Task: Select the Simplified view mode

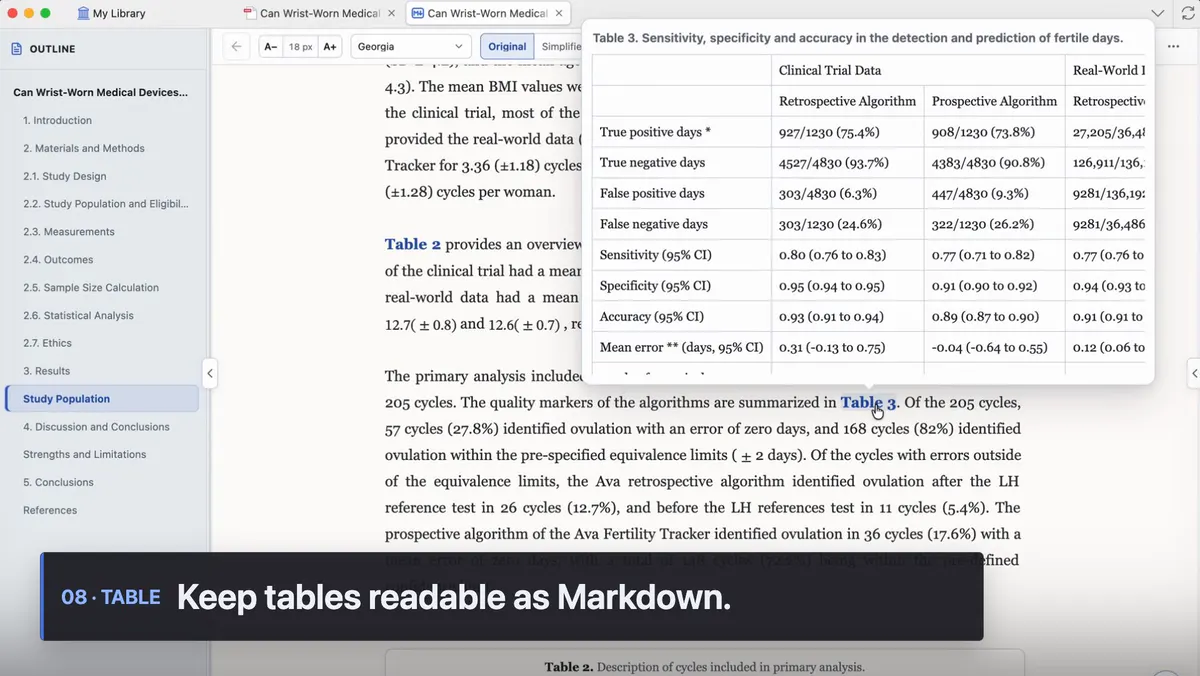Action: [x=558, y=46]
